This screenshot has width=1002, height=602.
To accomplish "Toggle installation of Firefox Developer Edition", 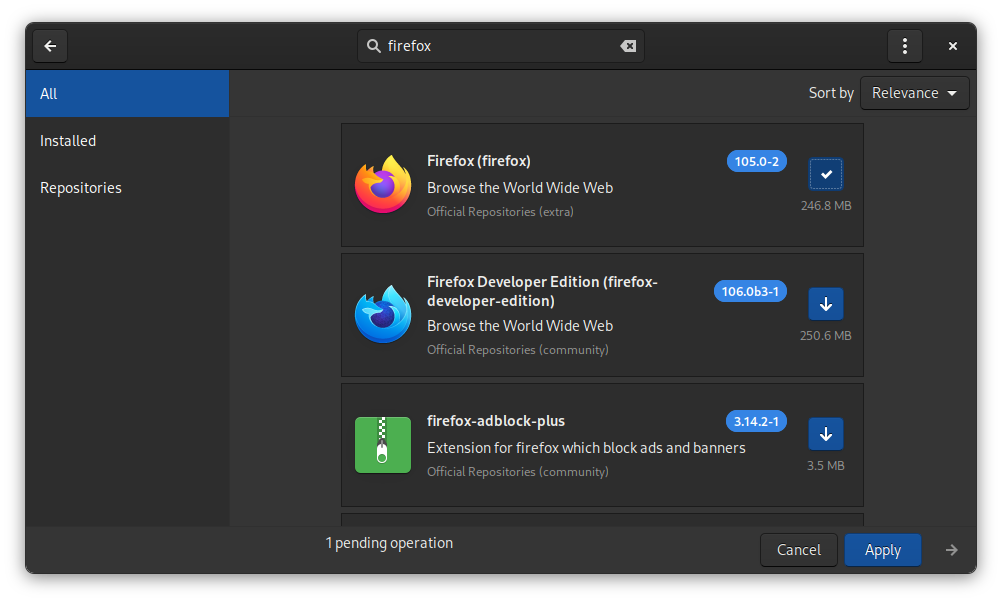I will 825,303.
